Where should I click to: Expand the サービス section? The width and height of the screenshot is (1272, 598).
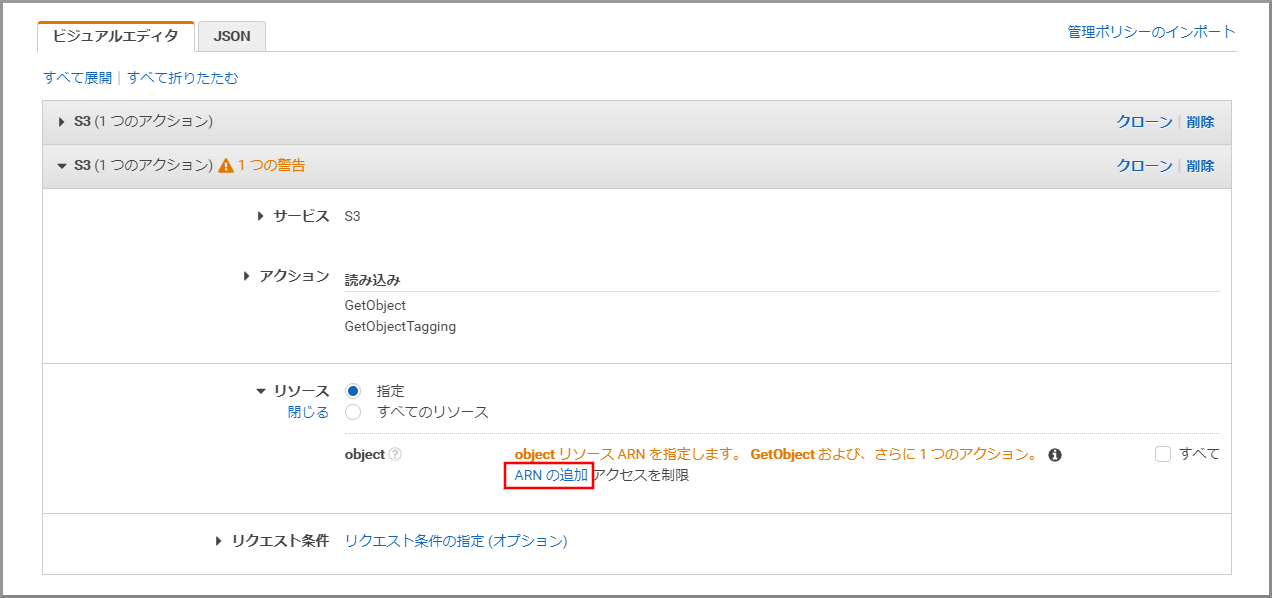260,216
